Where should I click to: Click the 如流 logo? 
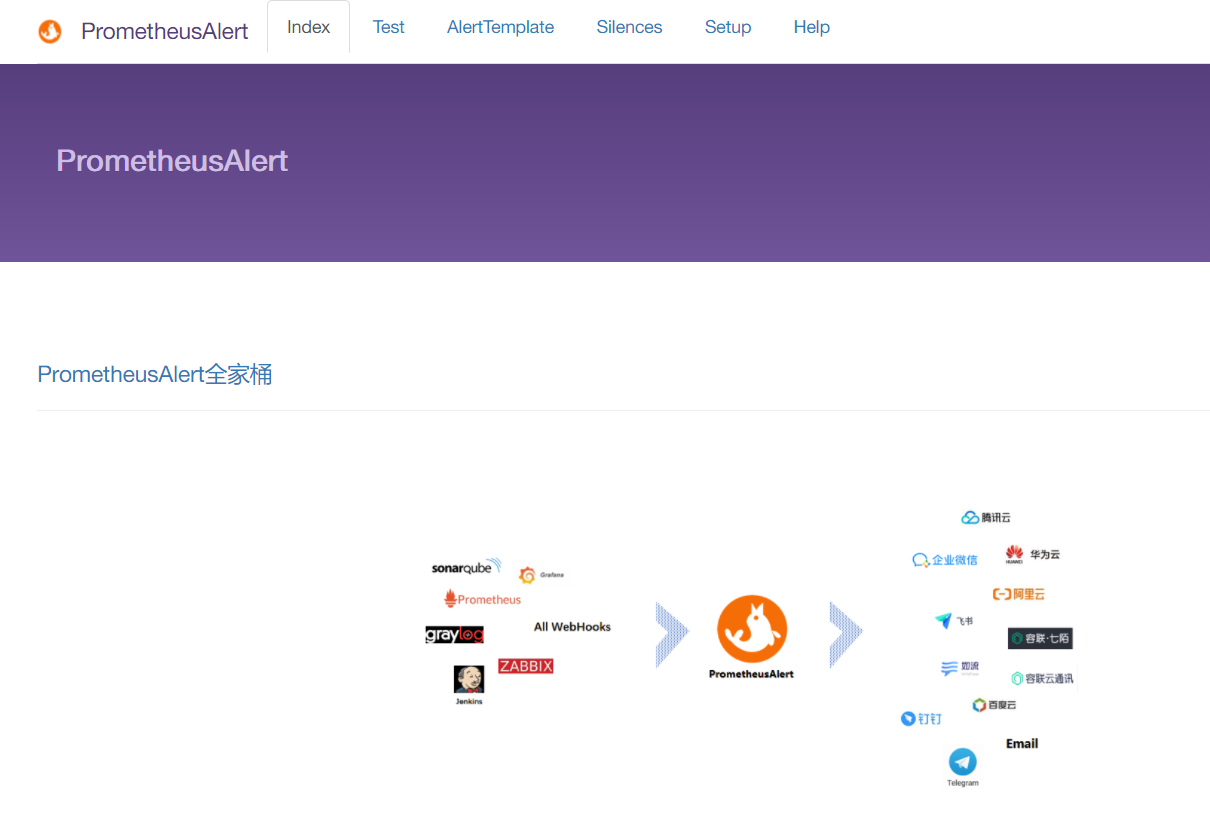pos(960,667)
